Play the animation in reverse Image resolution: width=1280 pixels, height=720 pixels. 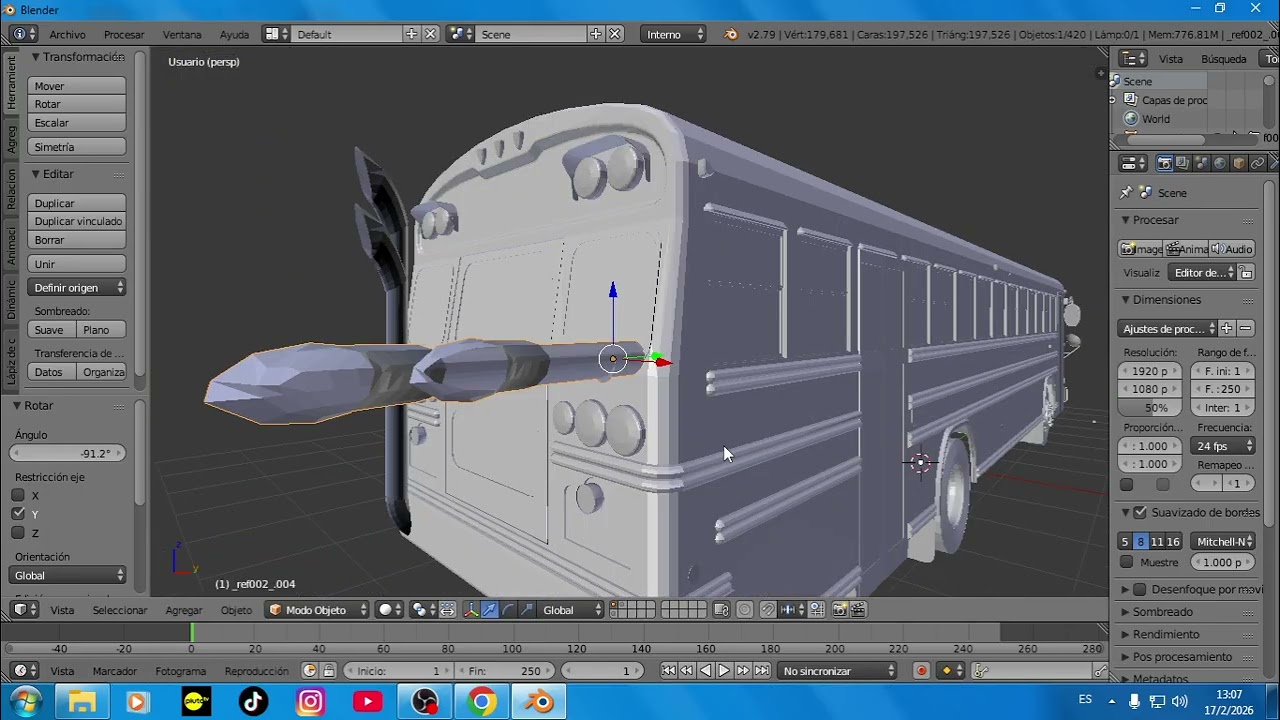tap(705, 671)
